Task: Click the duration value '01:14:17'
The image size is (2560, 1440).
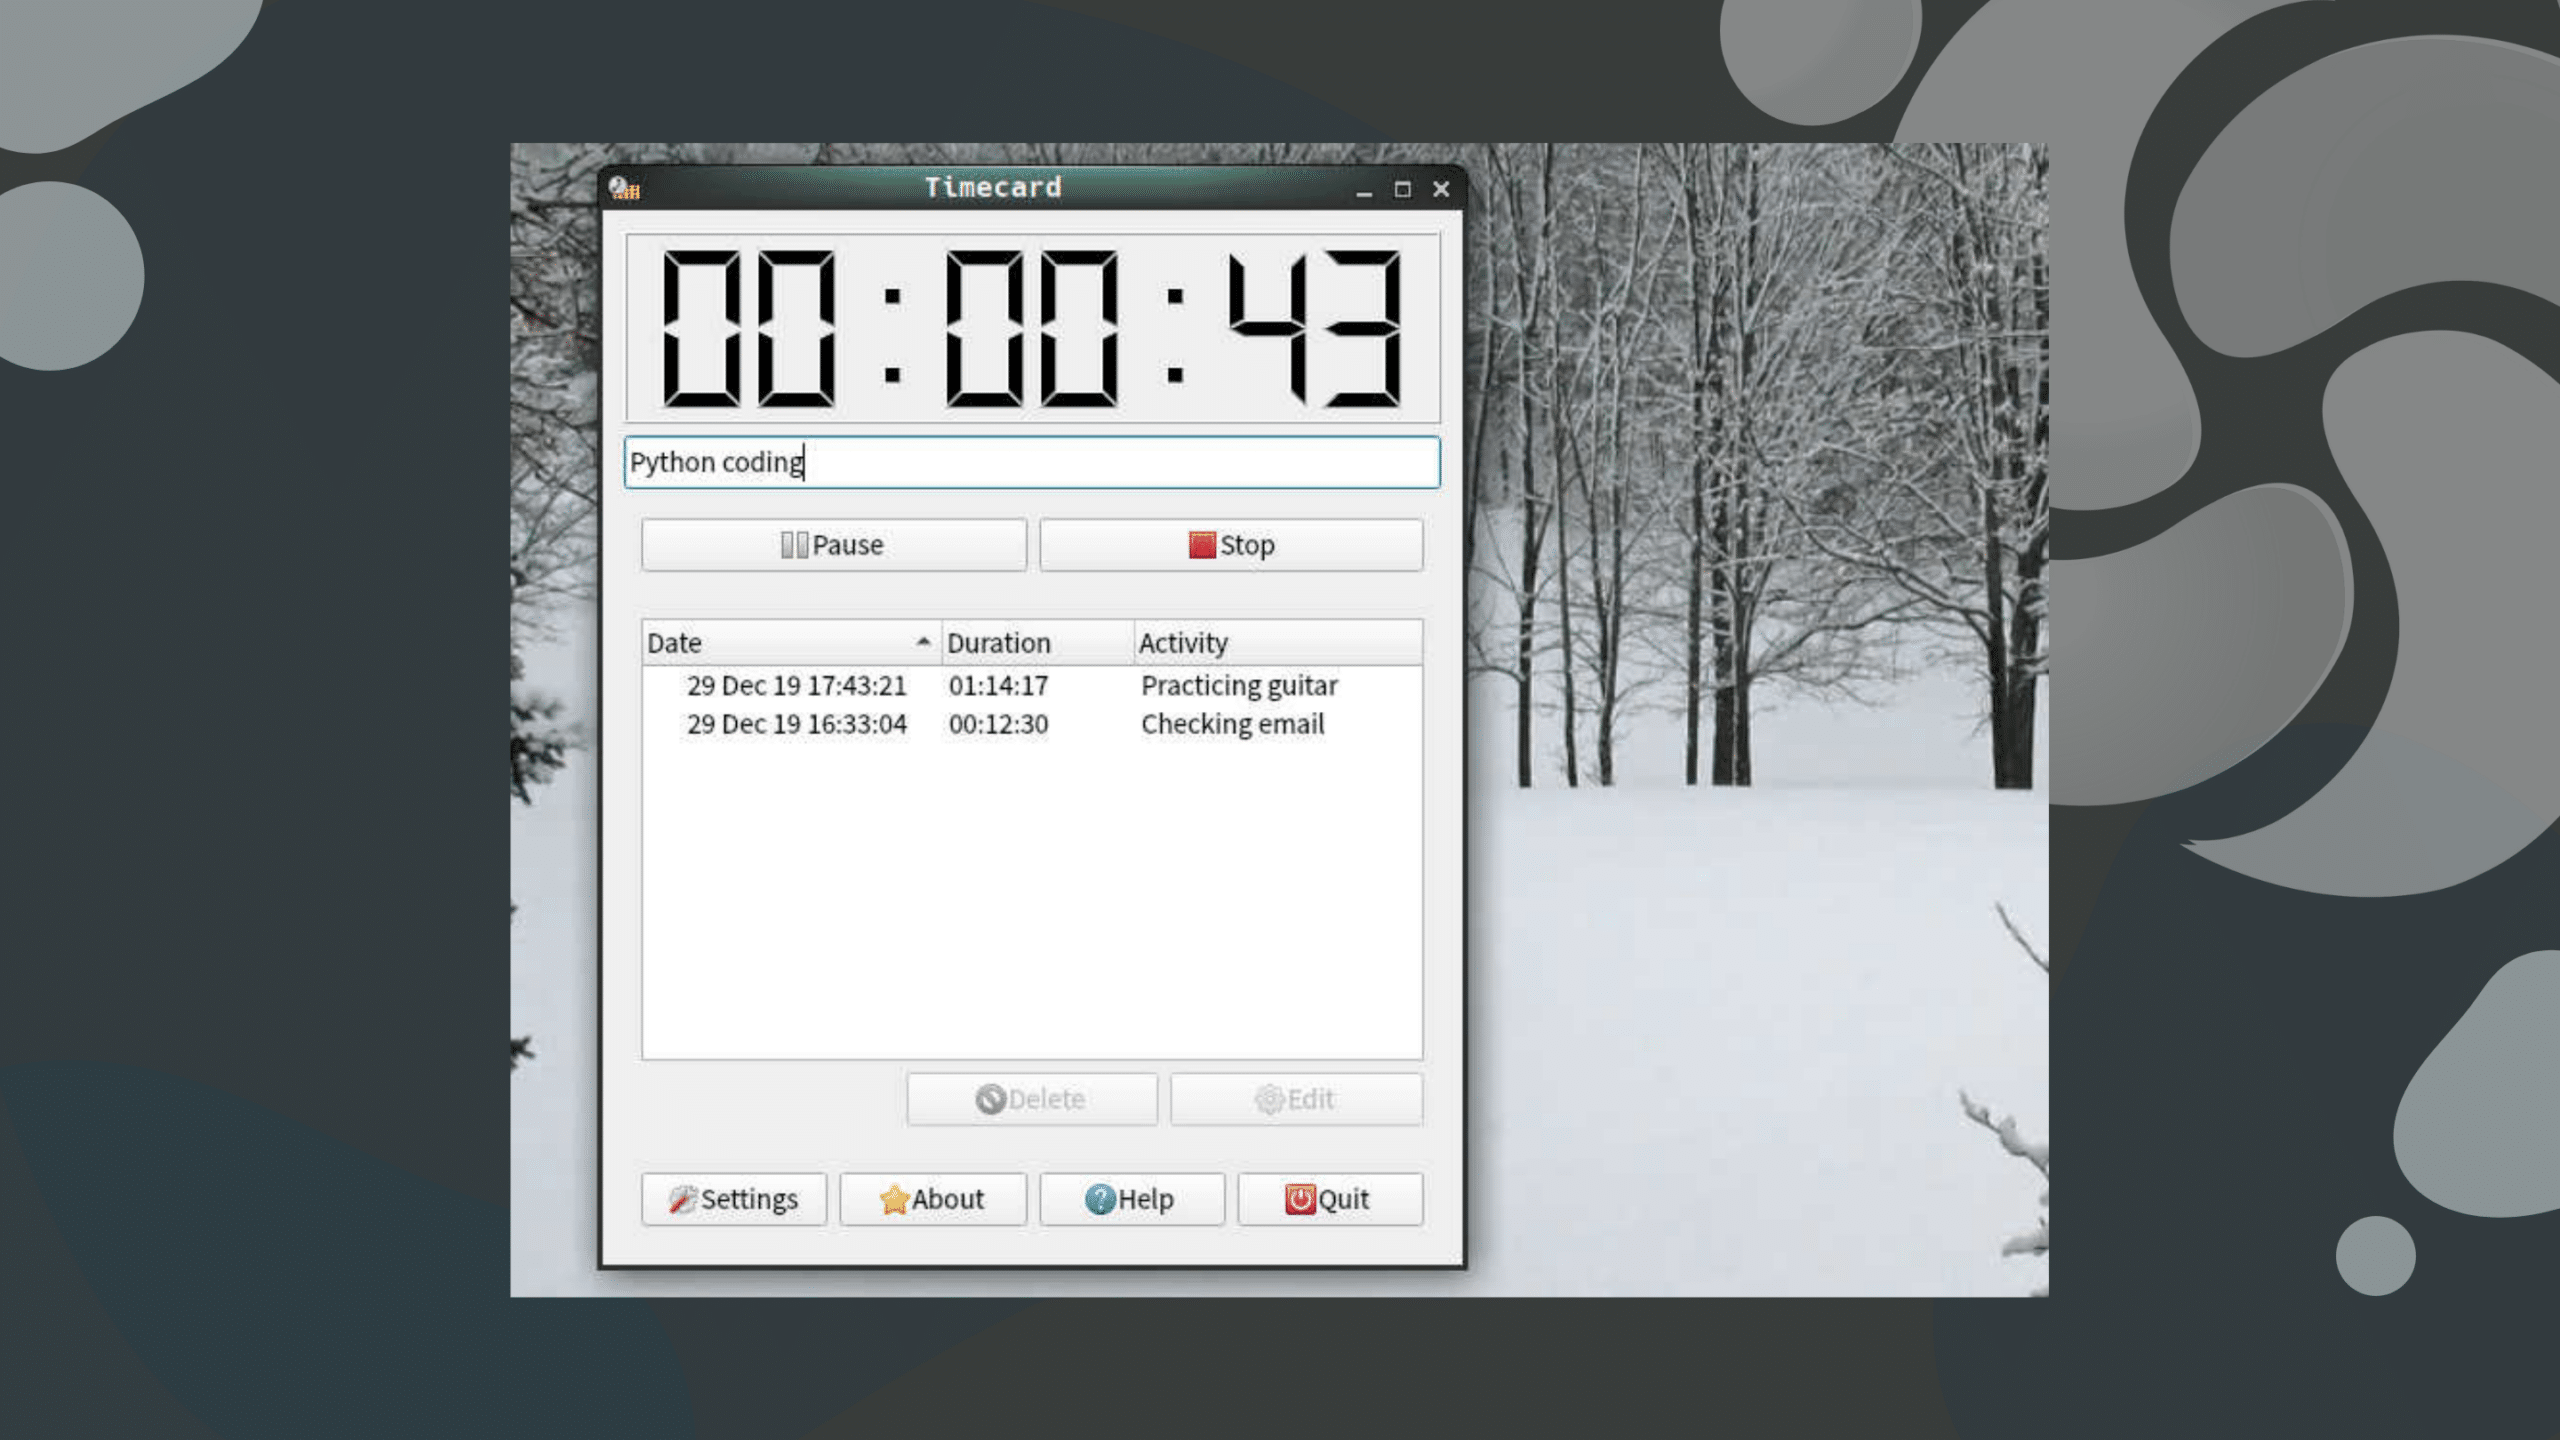Action: 998,686
